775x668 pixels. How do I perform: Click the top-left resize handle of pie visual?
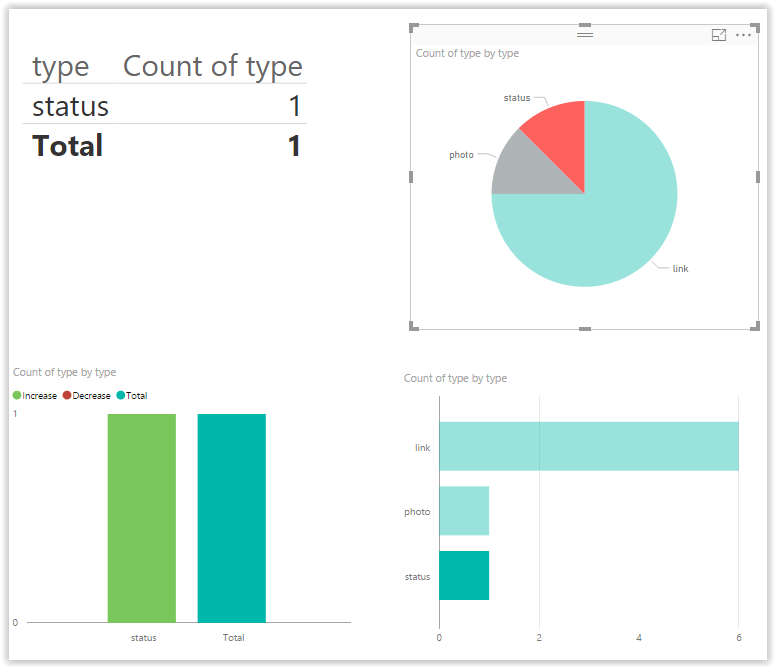413,28
